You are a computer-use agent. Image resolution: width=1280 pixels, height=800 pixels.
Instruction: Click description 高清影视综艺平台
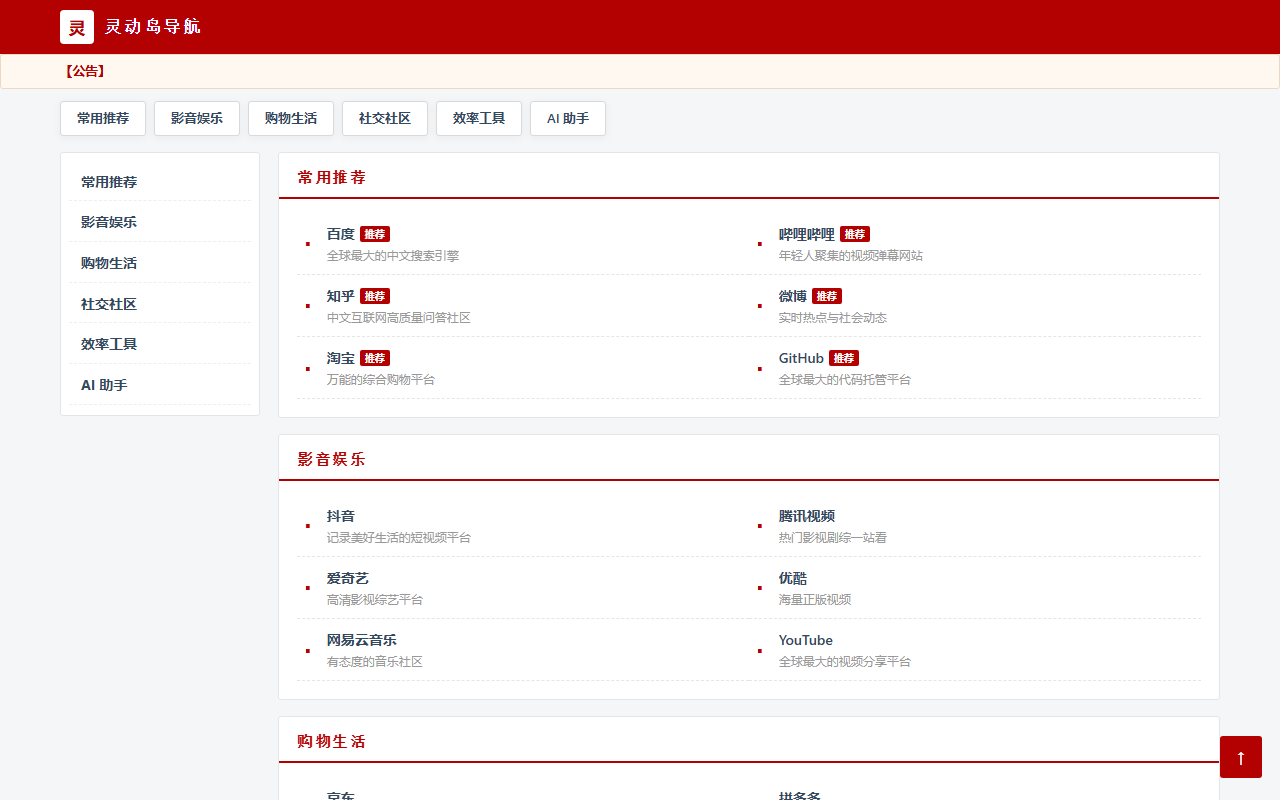[x=375, y=600]
